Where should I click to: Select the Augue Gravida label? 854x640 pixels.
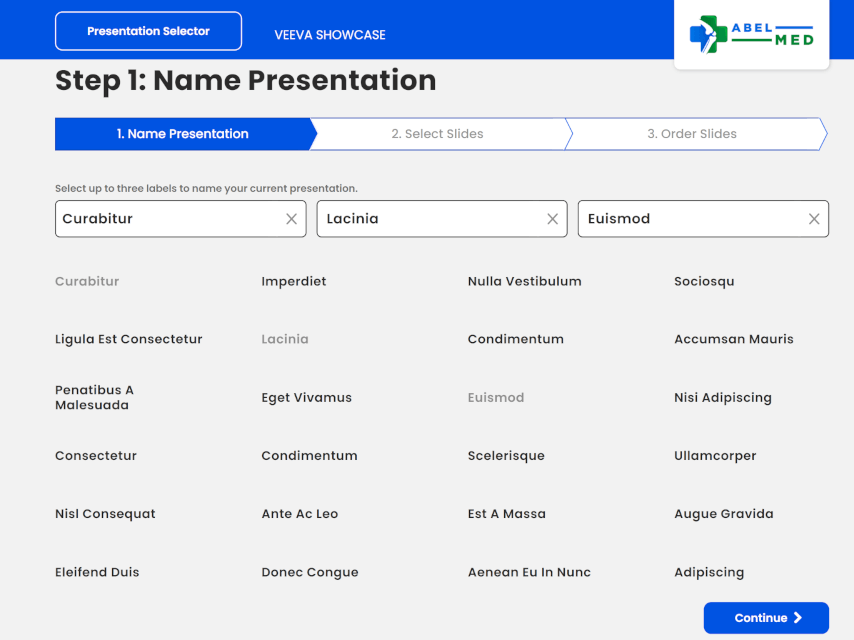[x=723, y=514]
